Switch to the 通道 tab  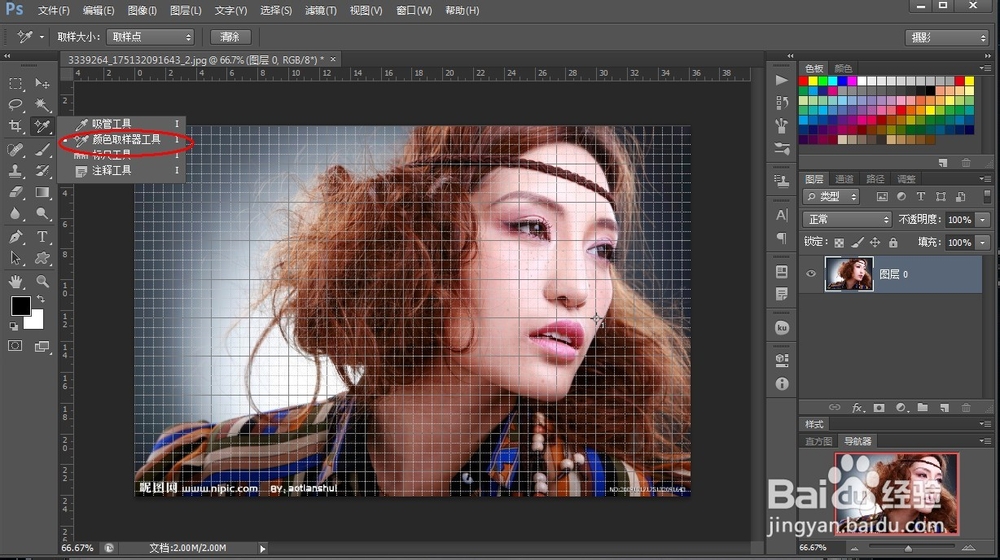click(844, 179)
